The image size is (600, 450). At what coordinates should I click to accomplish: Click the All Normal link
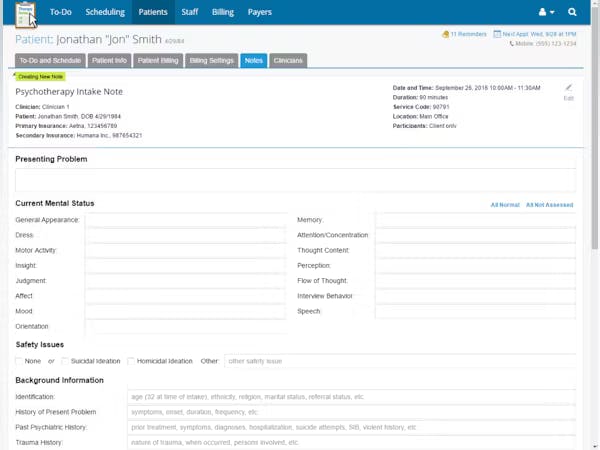(505, 205)
